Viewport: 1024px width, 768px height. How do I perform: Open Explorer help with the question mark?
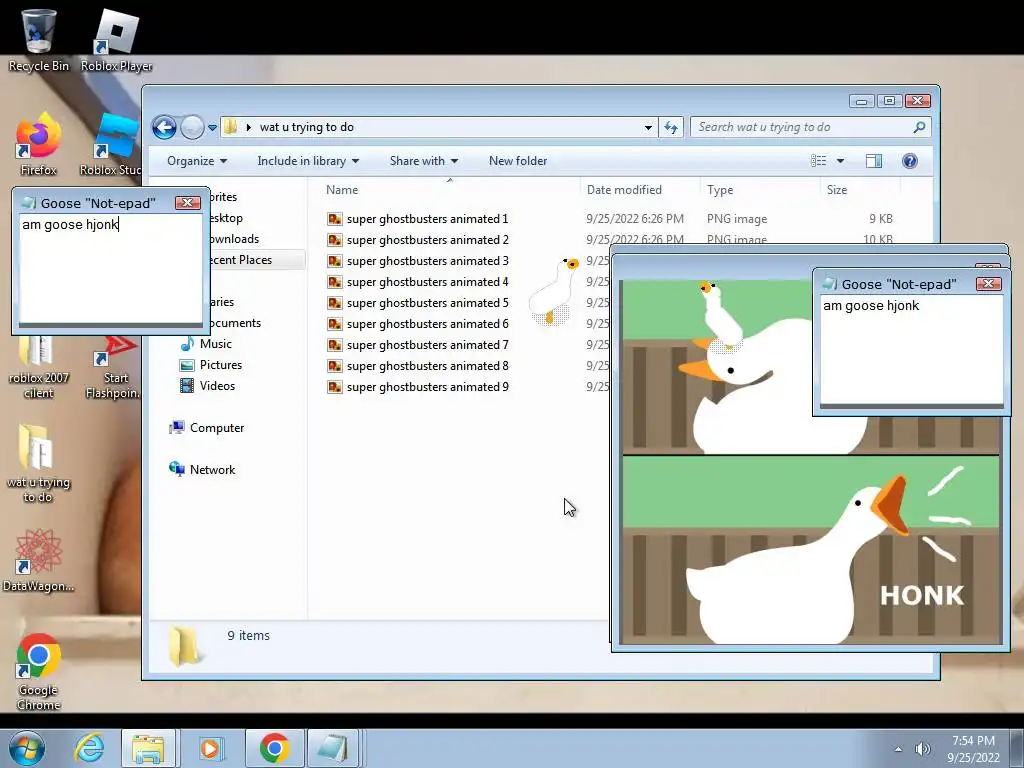click(x=910, y=161)
